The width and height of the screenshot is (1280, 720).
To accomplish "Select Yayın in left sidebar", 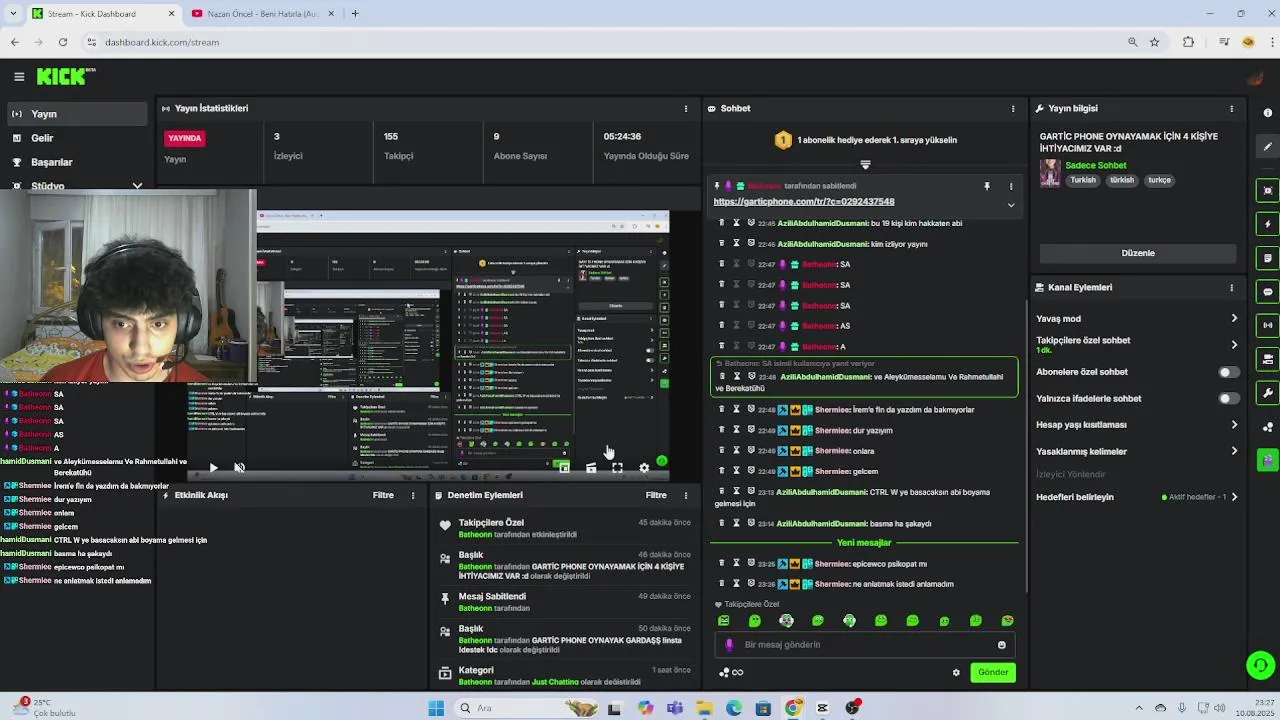I will (x=76, y=114).
